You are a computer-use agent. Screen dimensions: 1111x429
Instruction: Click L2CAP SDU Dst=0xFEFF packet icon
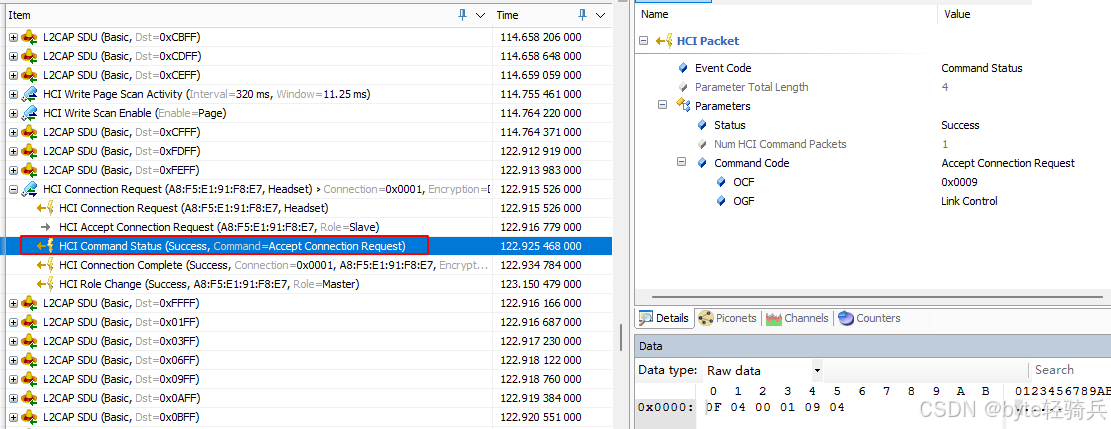pos(29,170)
